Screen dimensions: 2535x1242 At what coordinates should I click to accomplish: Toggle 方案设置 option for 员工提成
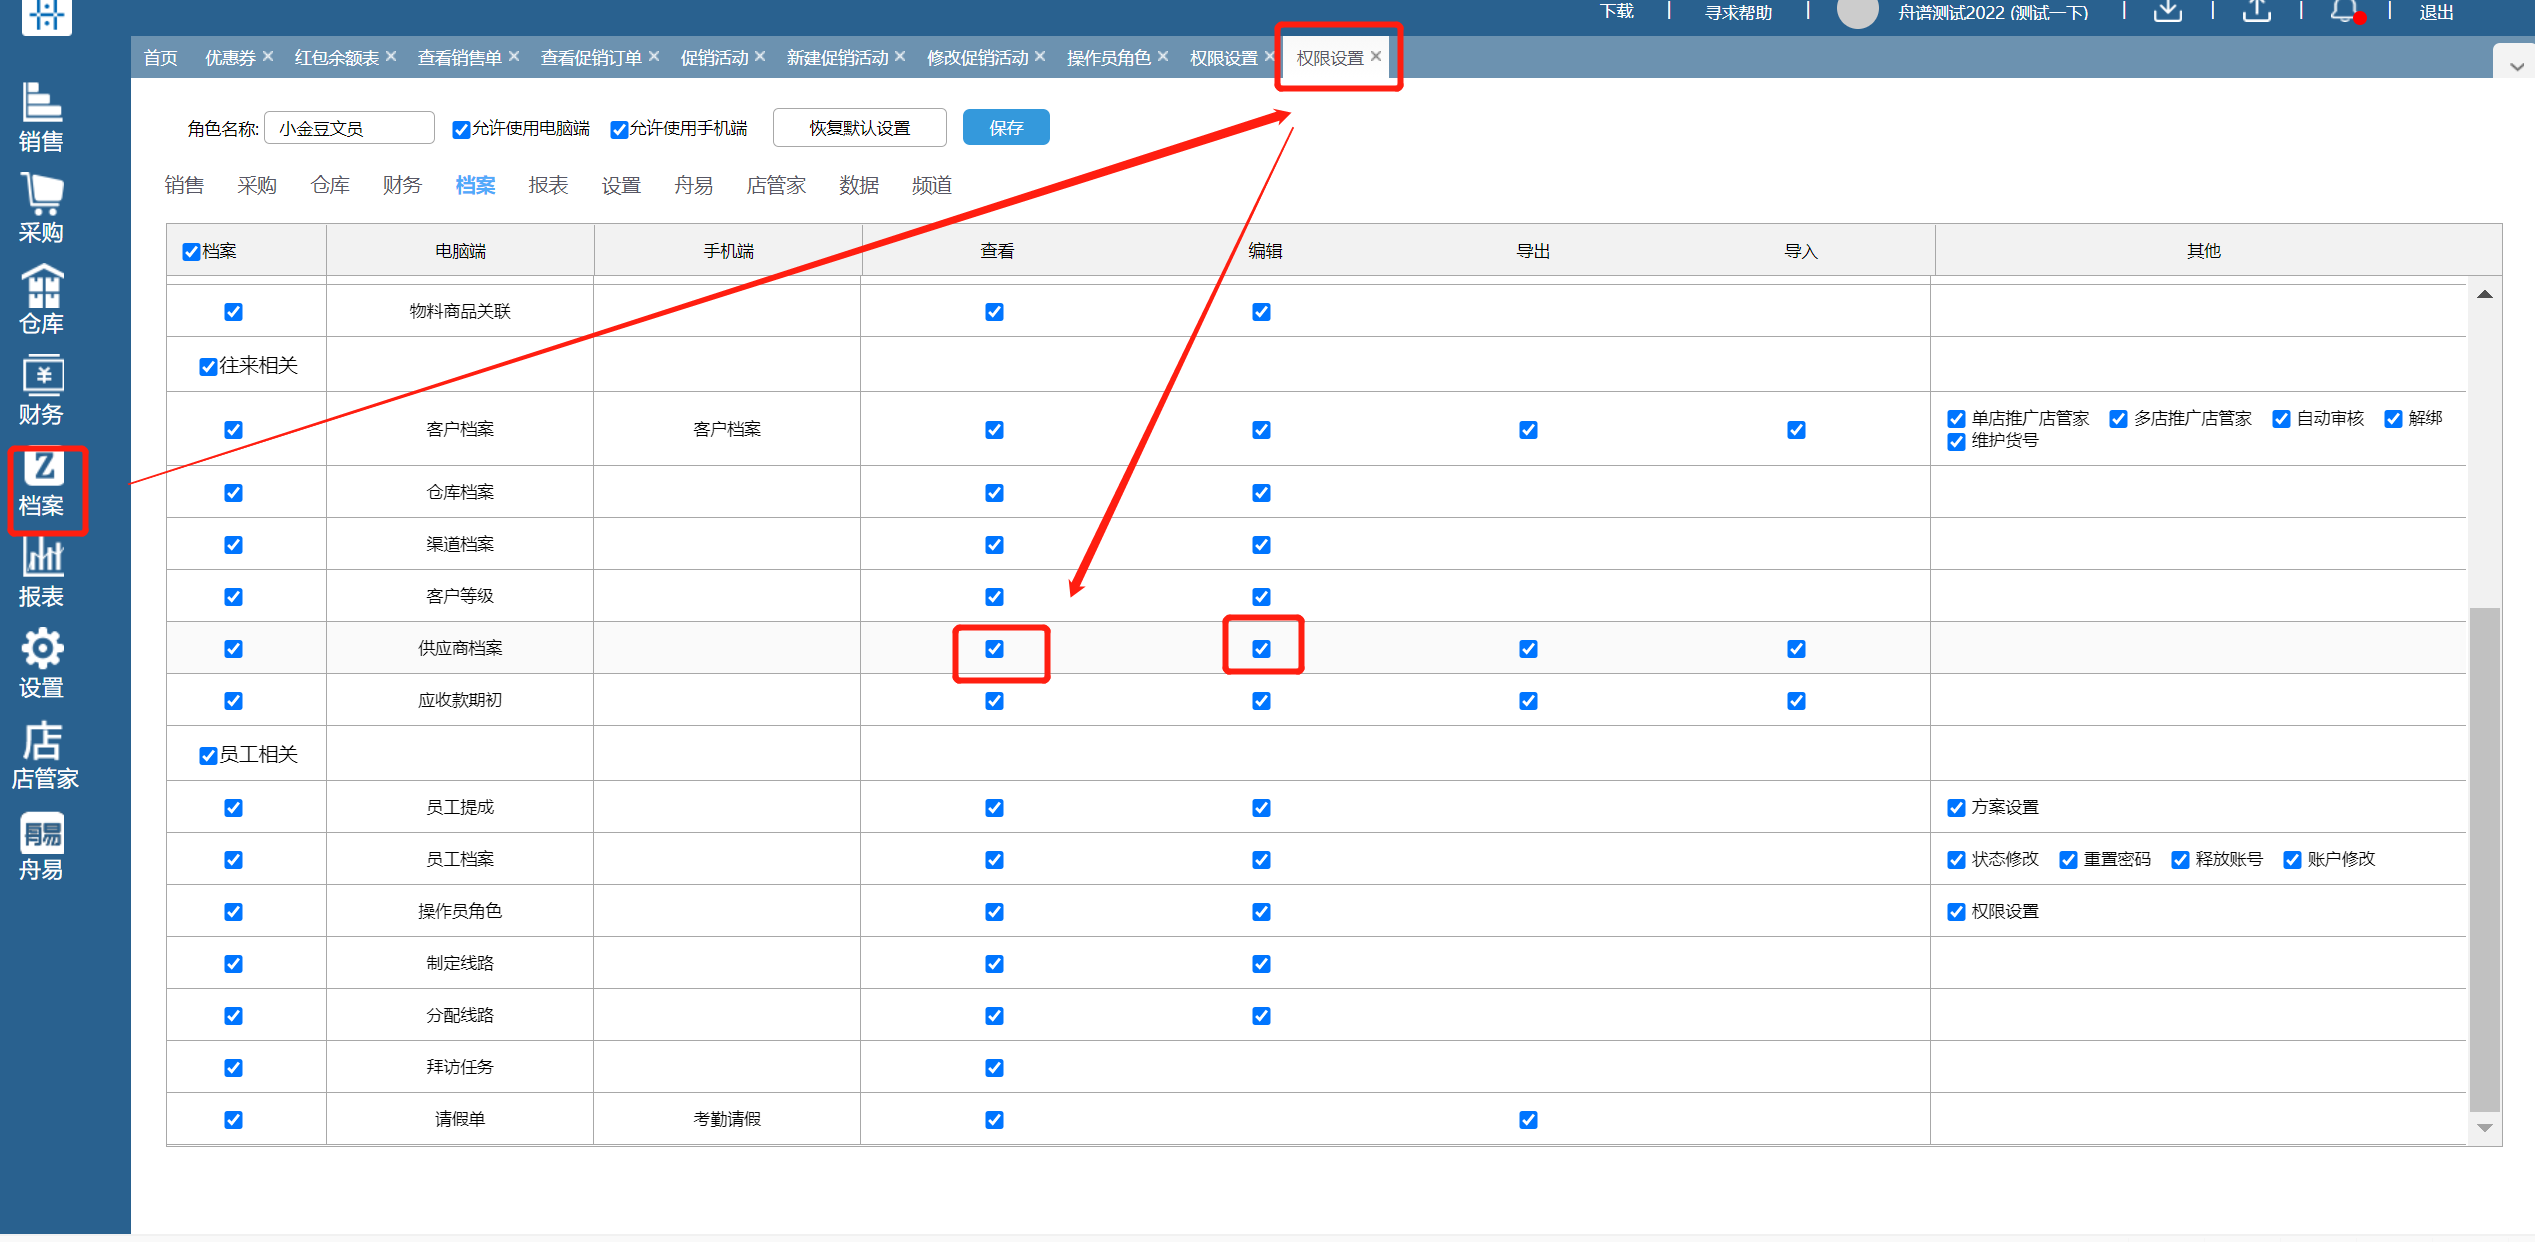click(x=1956, y=808)
